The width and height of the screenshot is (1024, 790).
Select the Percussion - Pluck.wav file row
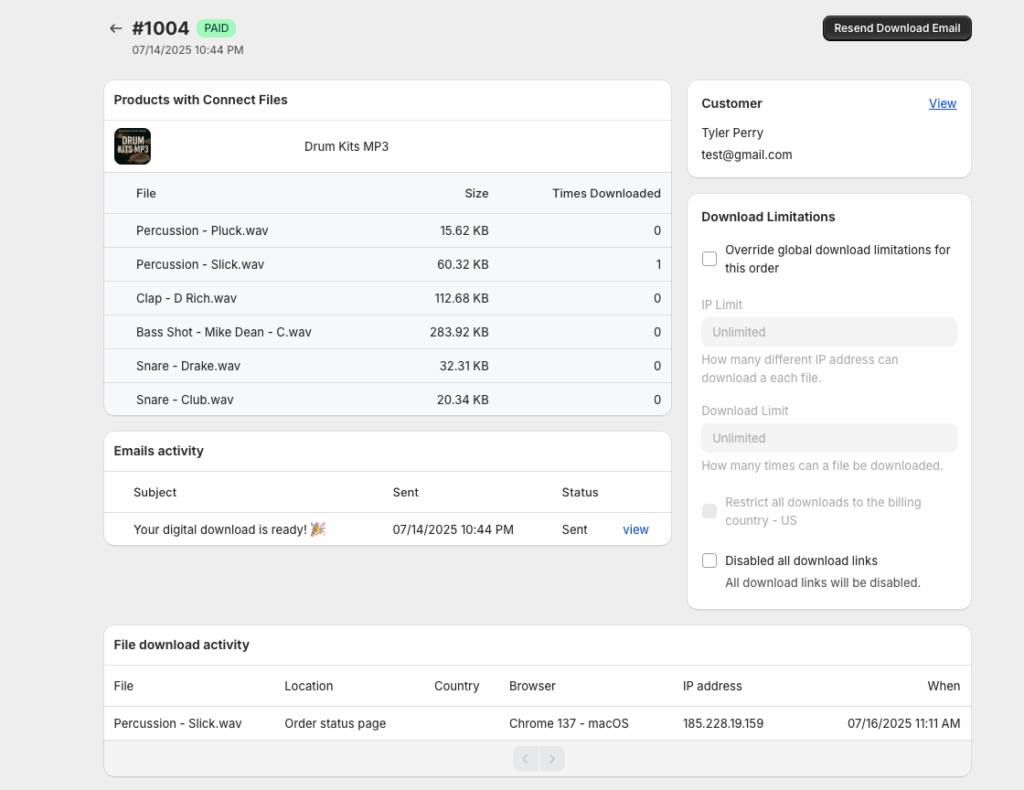[387, 230]
